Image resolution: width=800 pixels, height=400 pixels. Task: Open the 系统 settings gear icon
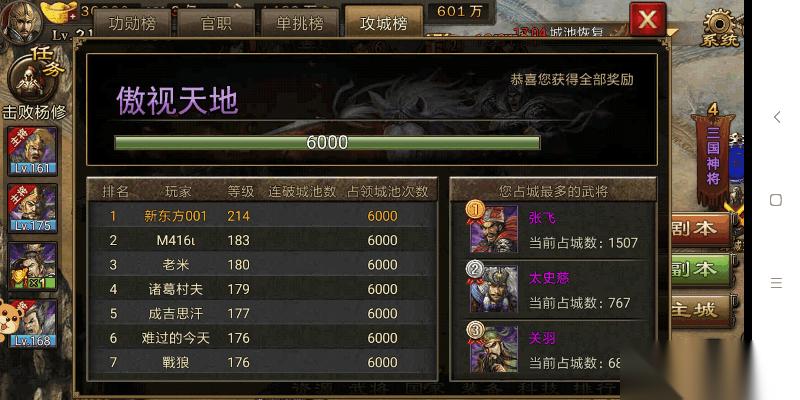720,27
